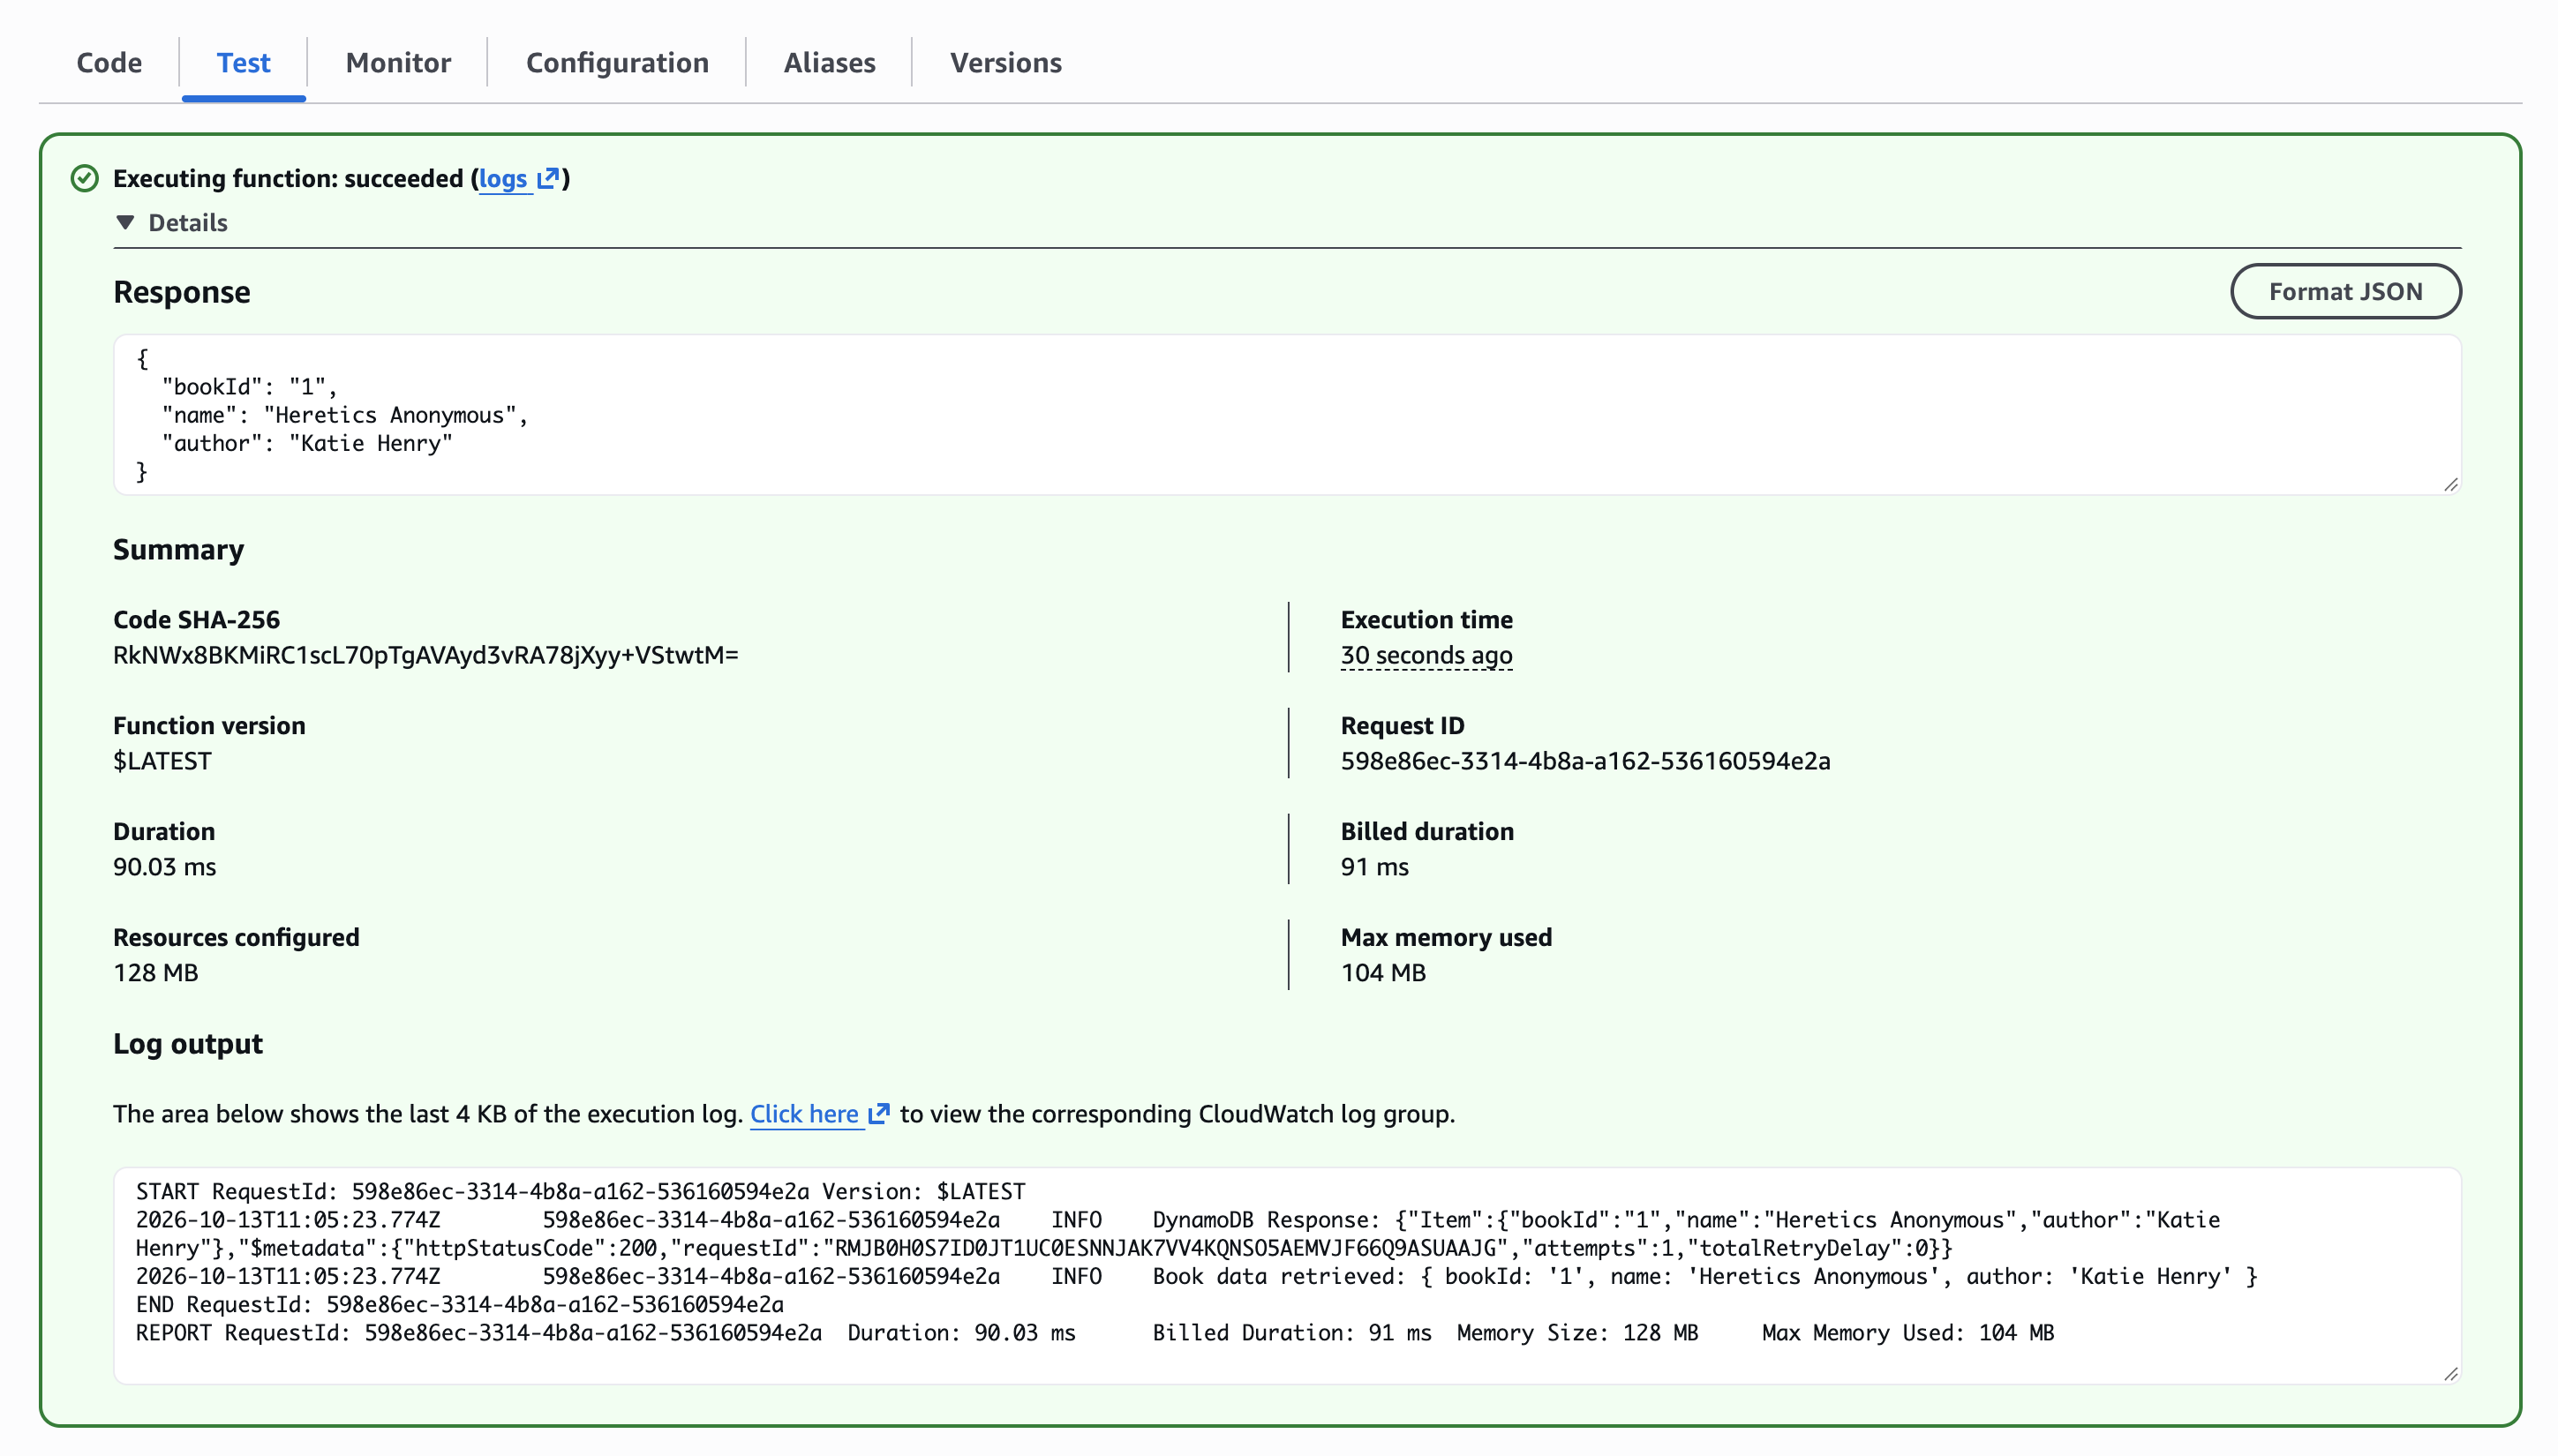Click the Response section heading
Viewport: 2558px width, 1456px height.
point(181,291)
